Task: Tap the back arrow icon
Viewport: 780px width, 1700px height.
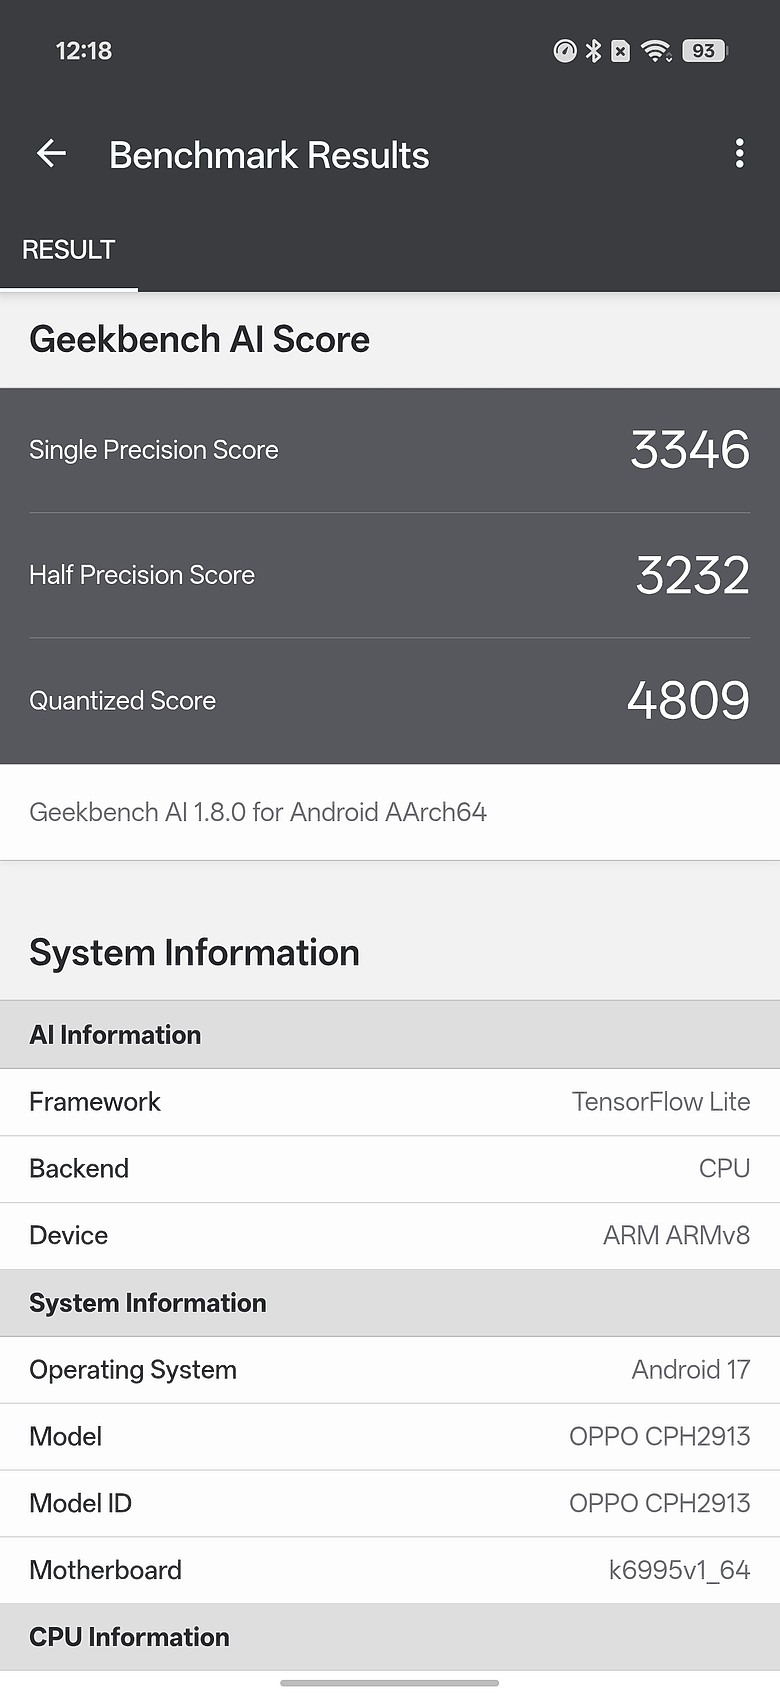Action: [51, 153]
